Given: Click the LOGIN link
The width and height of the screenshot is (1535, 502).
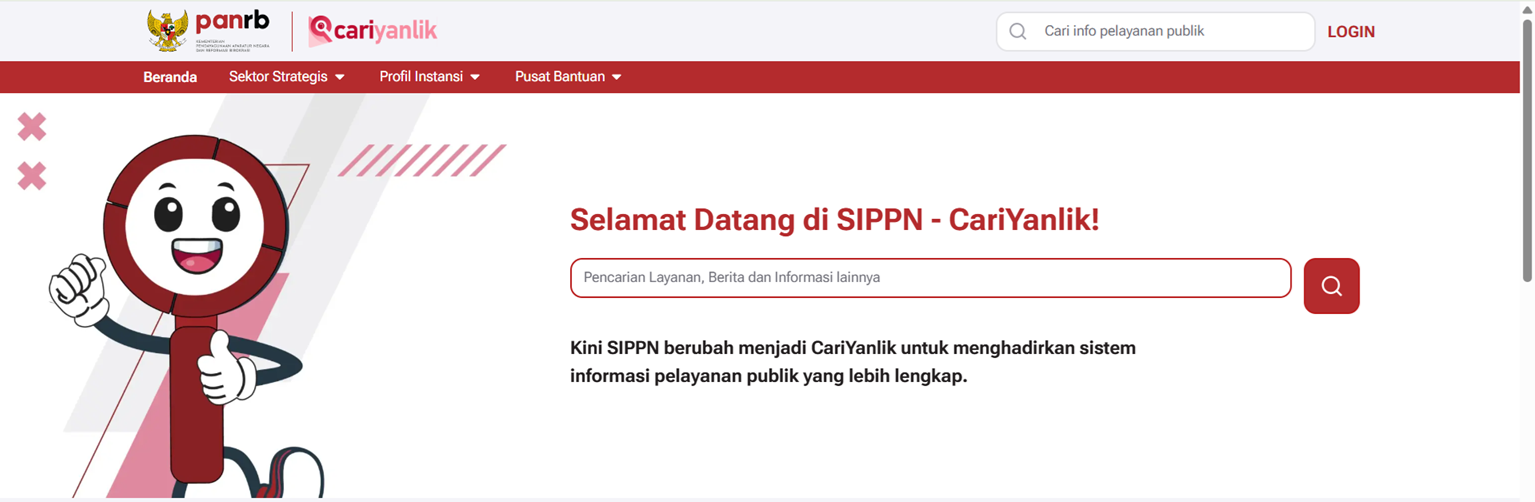Looking at the screenshot, I should (x=1351, y=32).
